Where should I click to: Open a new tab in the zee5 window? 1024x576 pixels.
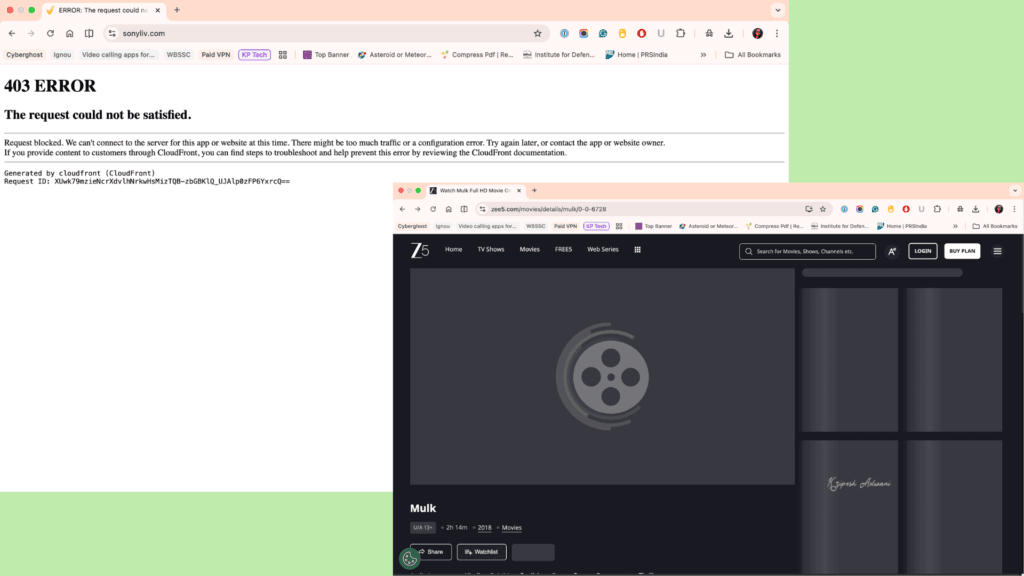coord(534,191)
